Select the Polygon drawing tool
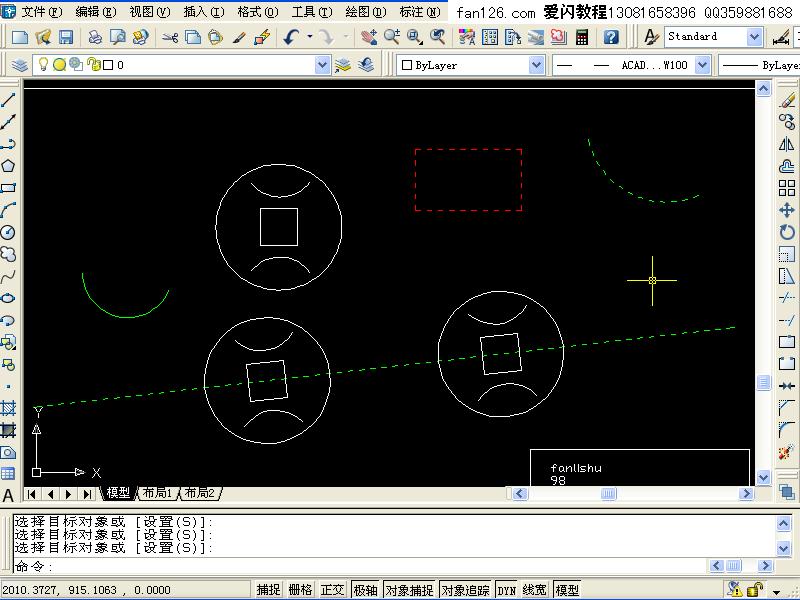 [x=8, y=166]
